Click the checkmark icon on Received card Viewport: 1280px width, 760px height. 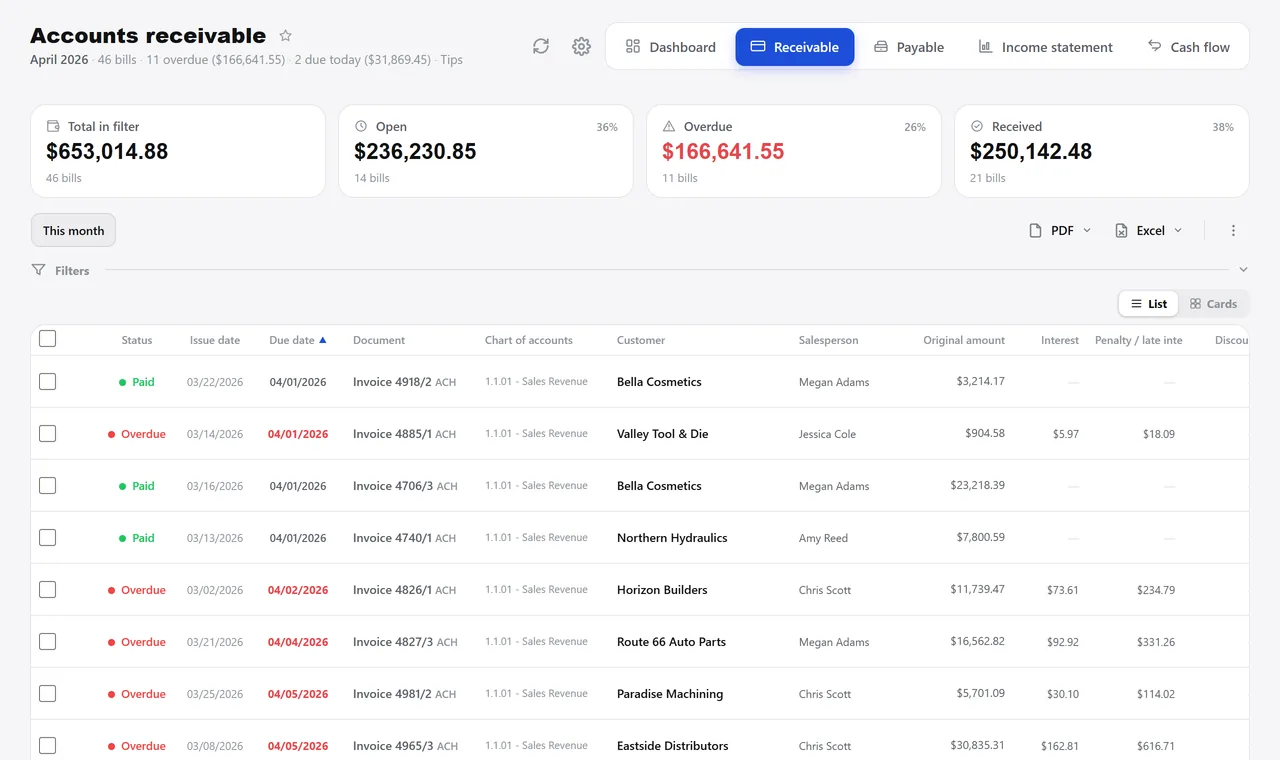pos(977,126)
